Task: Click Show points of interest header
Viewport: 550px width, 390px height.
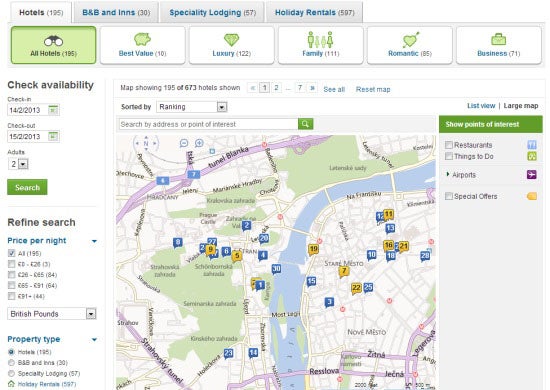Action: click(491, 124)
